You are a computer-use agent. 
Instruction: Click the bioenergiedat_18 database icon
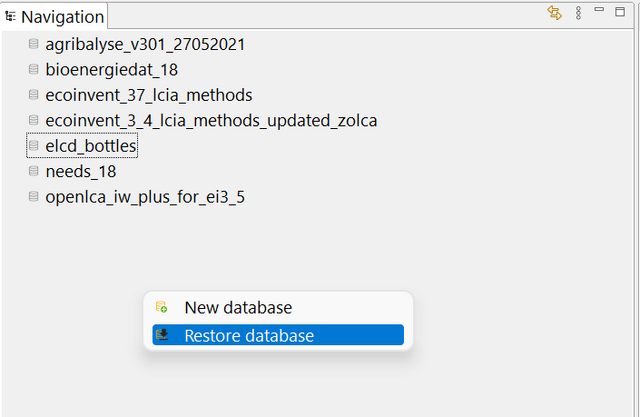pyautogui.click(x=33, y=69)
